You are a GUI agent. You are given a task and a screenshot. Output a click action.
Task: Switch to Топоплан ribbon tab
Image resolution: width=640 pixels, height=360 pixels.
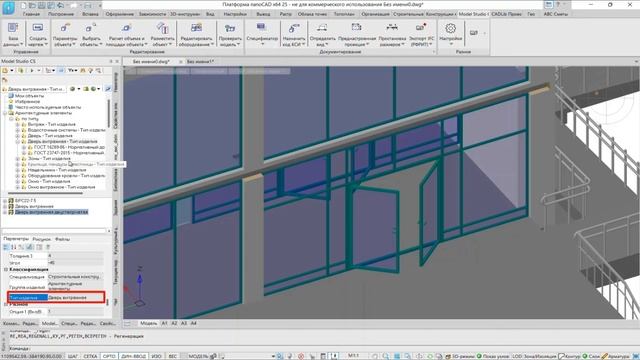344,14
